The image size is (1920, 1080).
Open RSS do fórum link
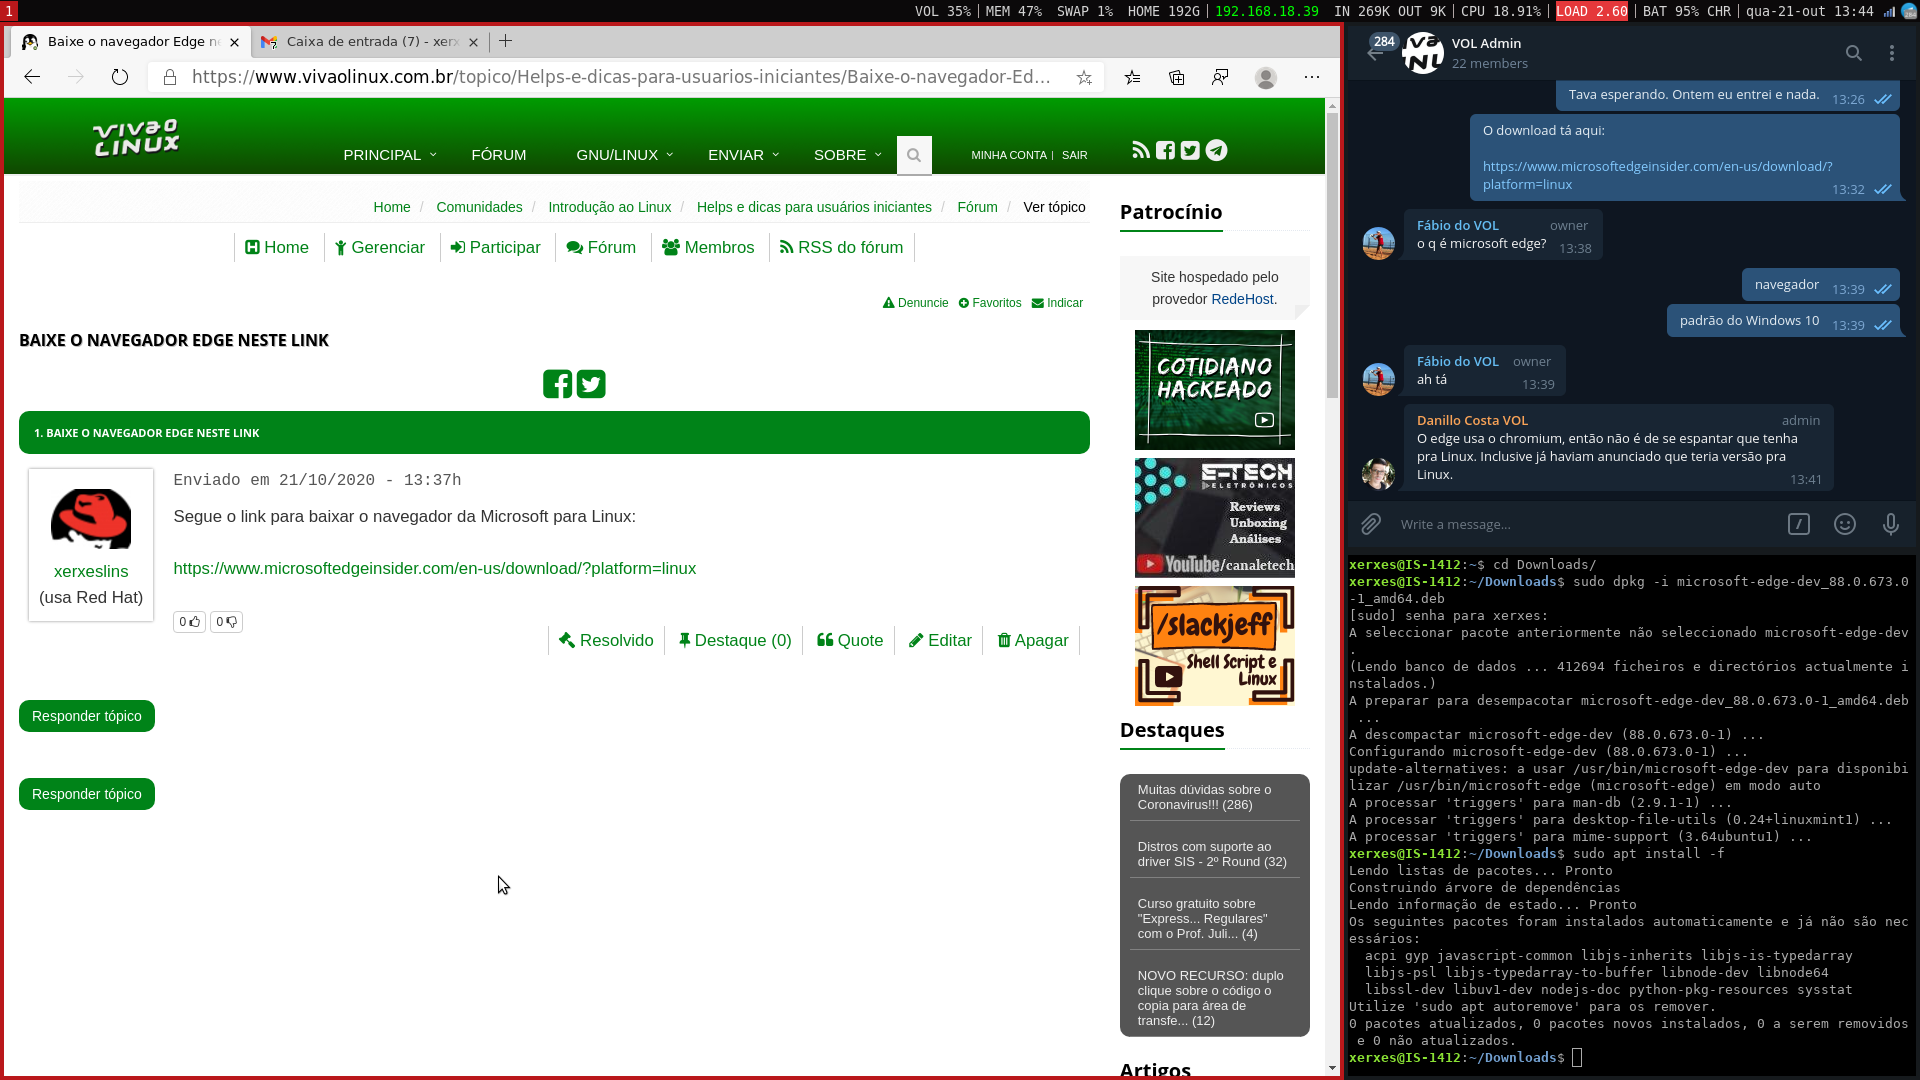pos(842,248)
